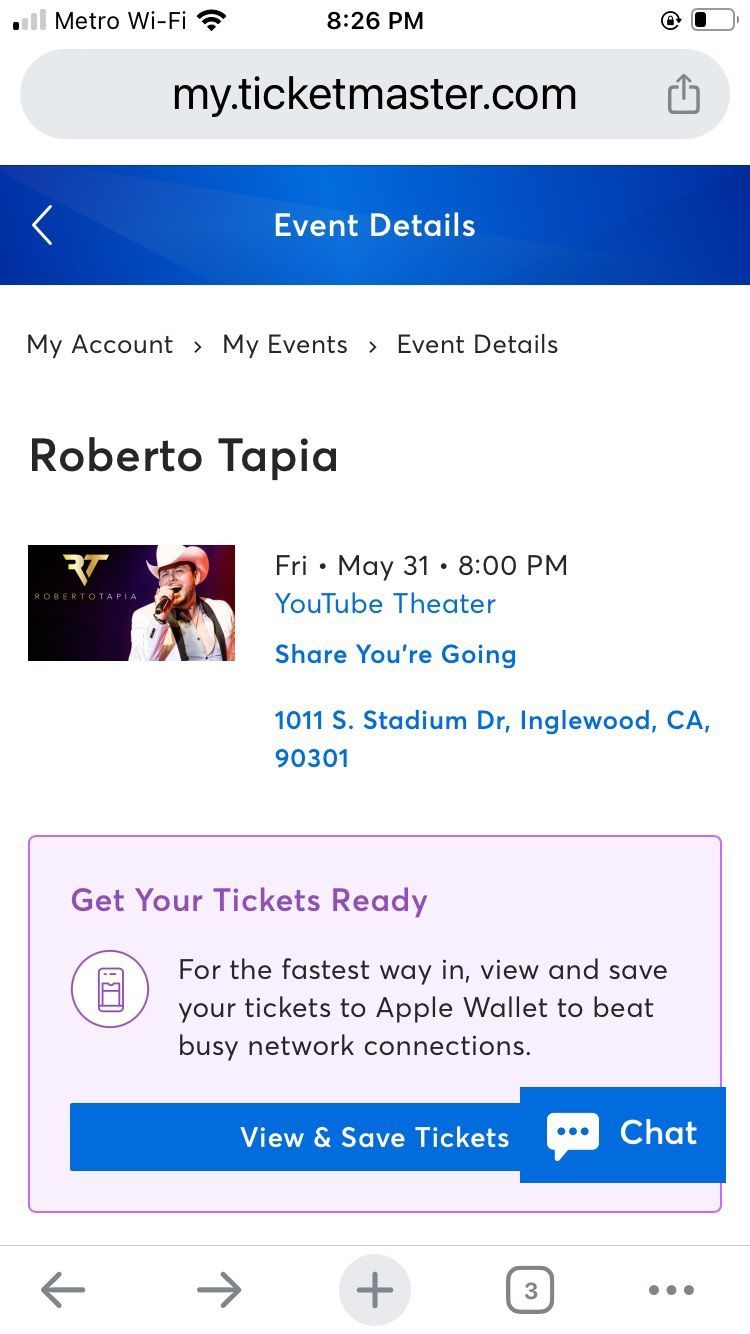
Task: Open the 1011 S. Stadium Dr address
Action: tap(491, 739)
